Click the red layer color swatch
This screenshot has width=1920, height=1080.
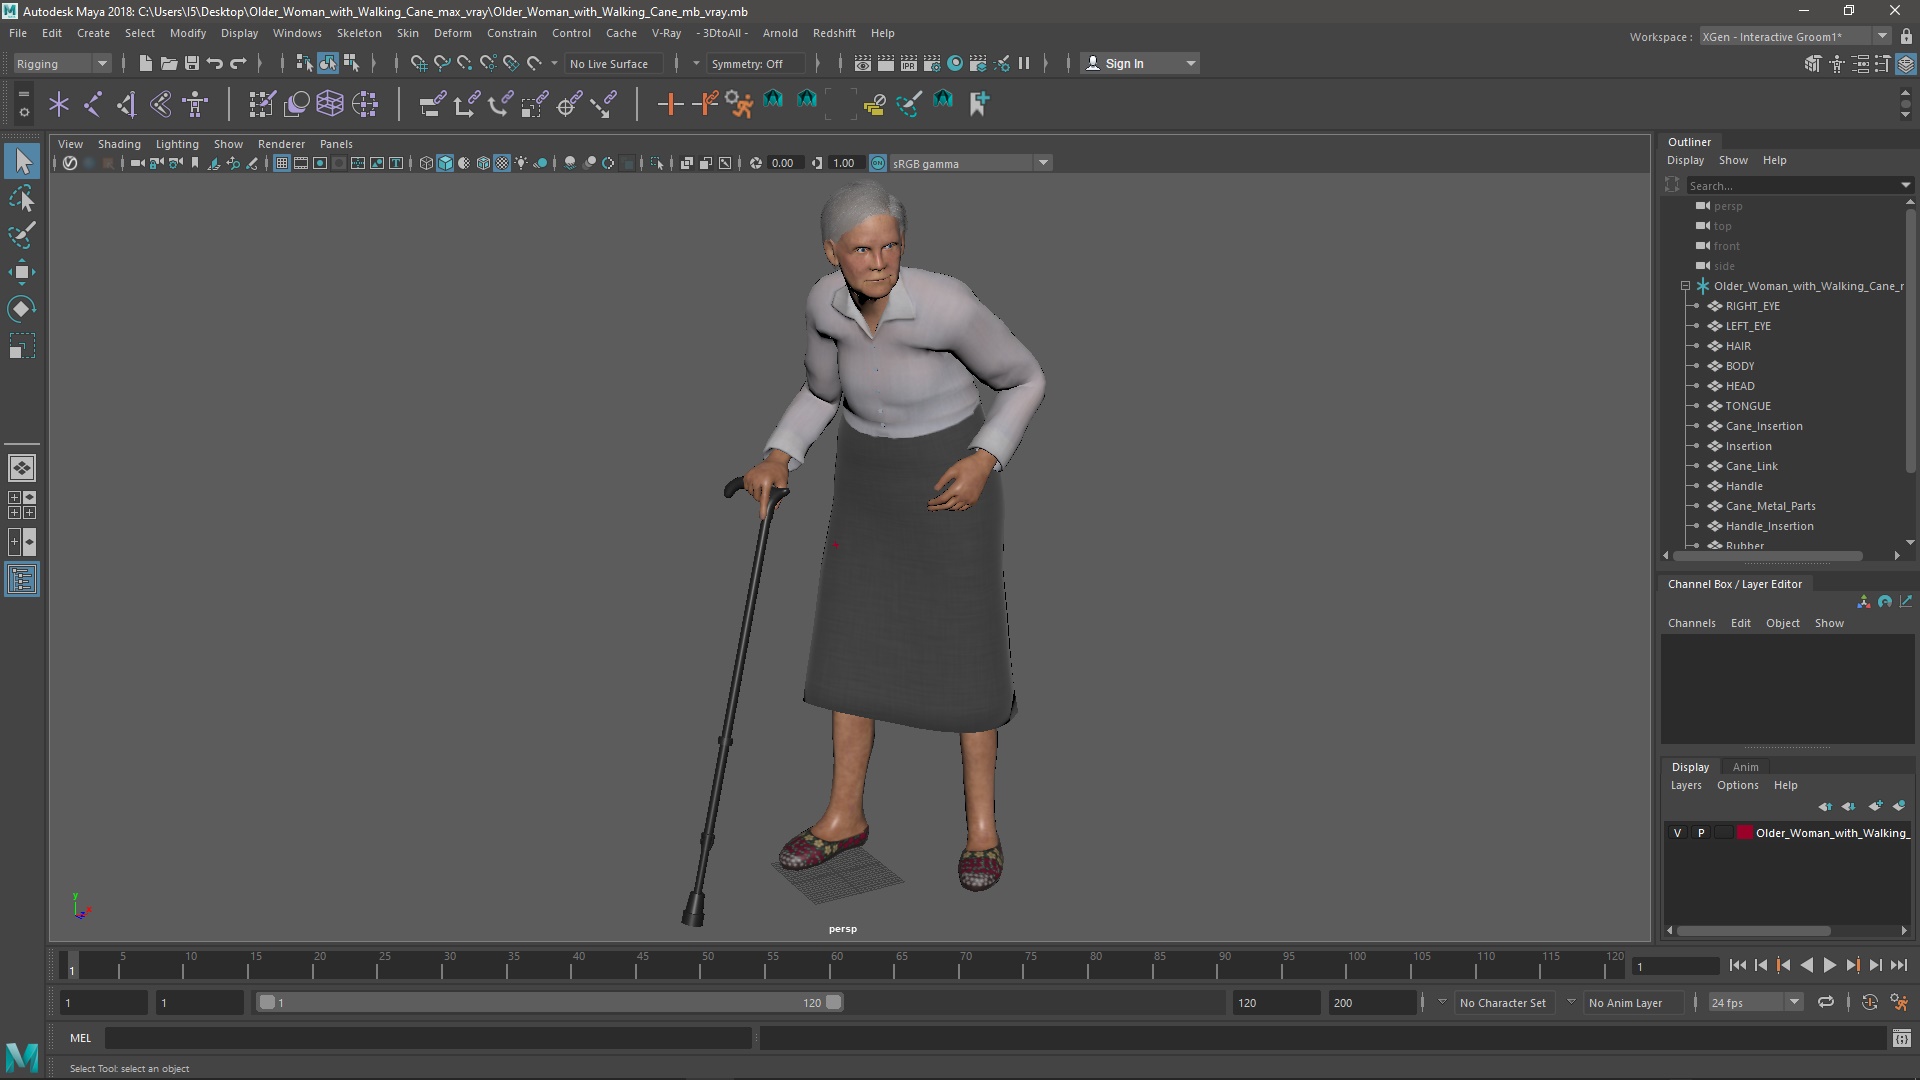pos(1745,833)
